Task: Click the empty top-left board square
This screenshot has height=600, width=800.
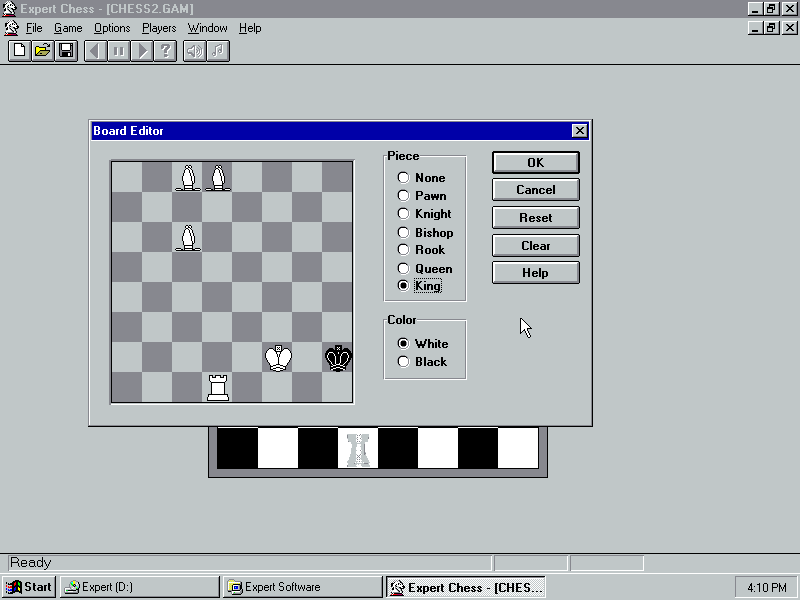Action: (127, 177)
